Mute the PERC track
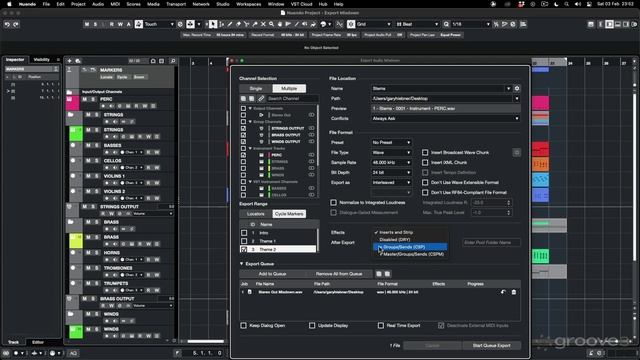The height and width of the screenshot is (360, 640). [x=84, y=99]
